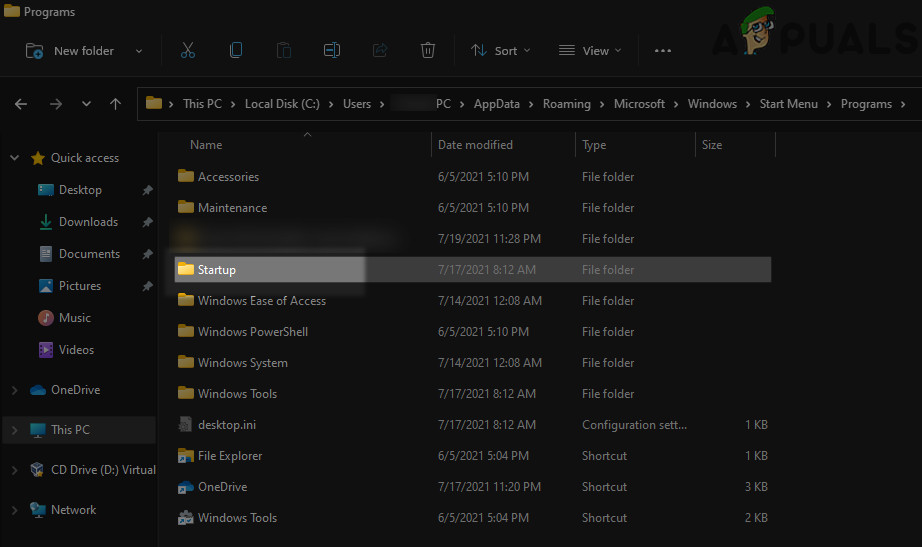Click the New folder button
Screen dimensions: 922x547
83,50
